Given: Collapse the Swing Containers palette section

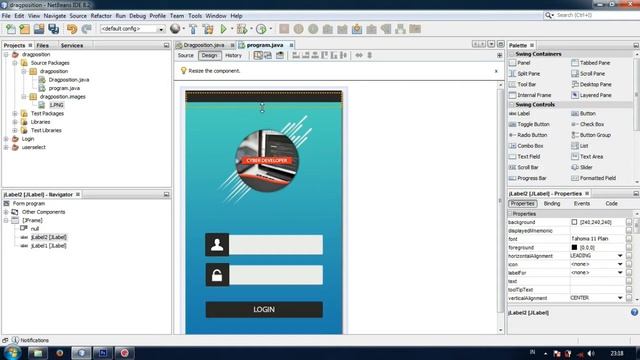Looking at the screenshot, I should (x=512, y=54).
